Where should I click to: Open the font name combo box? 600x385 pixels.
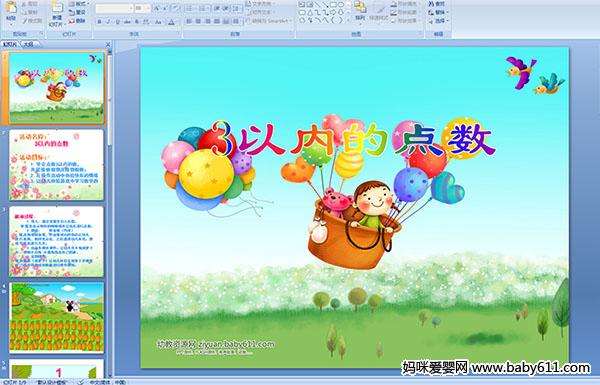(114, 8)
